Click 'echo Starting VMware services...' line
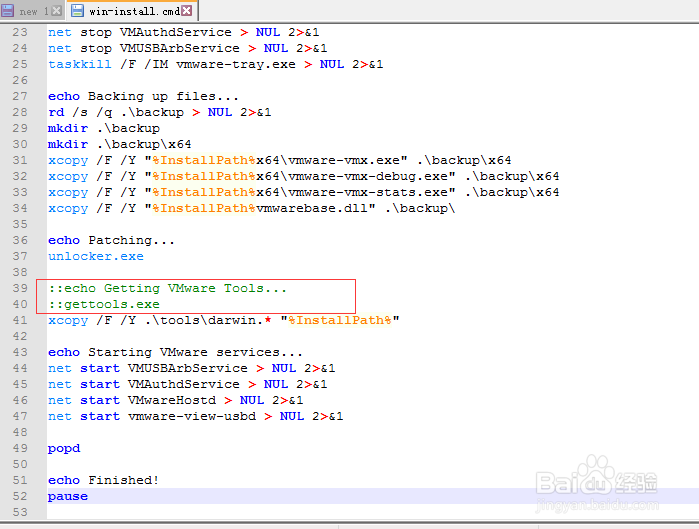699x529 pixels. tap(175, 353)
